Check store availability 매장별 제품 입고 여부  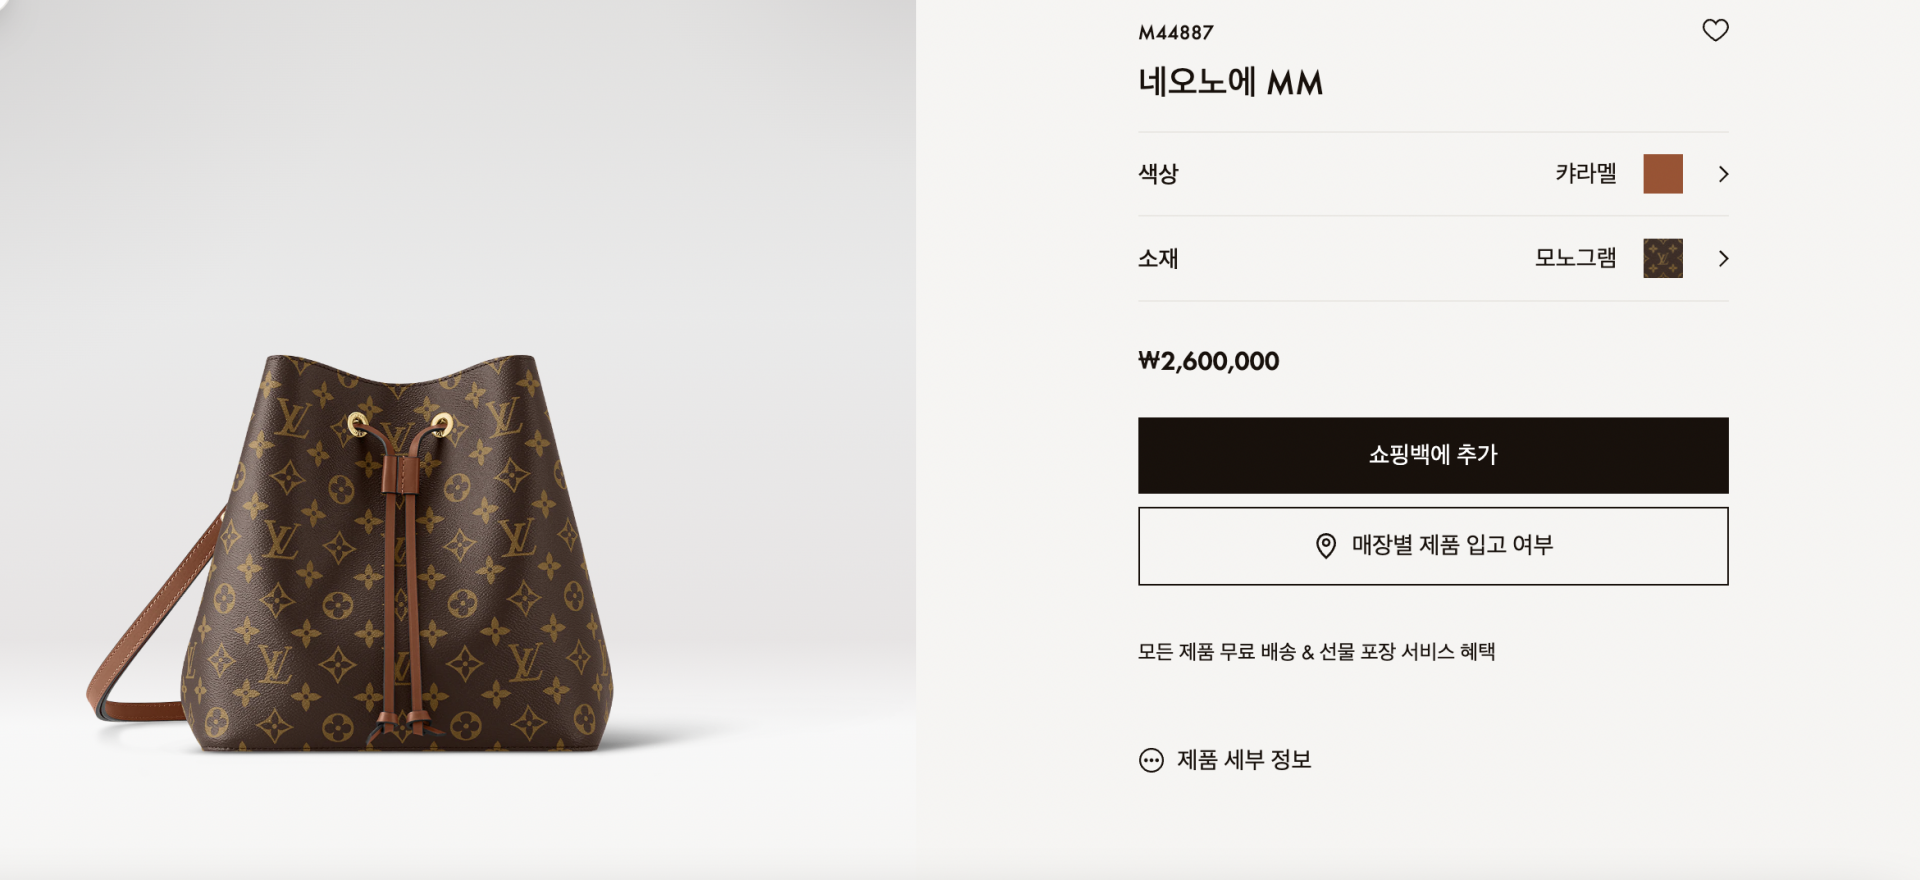(1433, 546)
